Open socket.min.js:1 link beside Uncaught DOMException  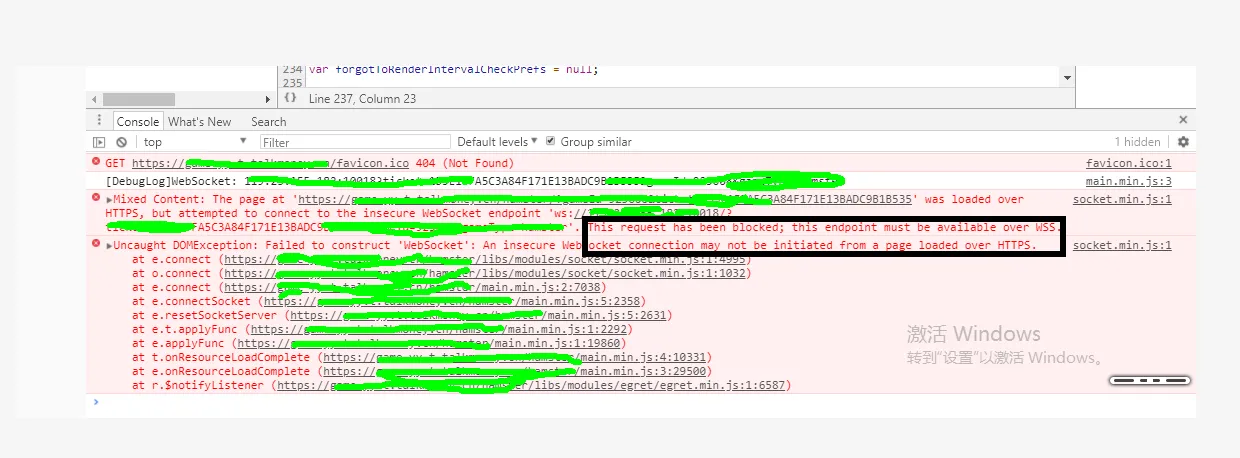(x=1122, y=245)
